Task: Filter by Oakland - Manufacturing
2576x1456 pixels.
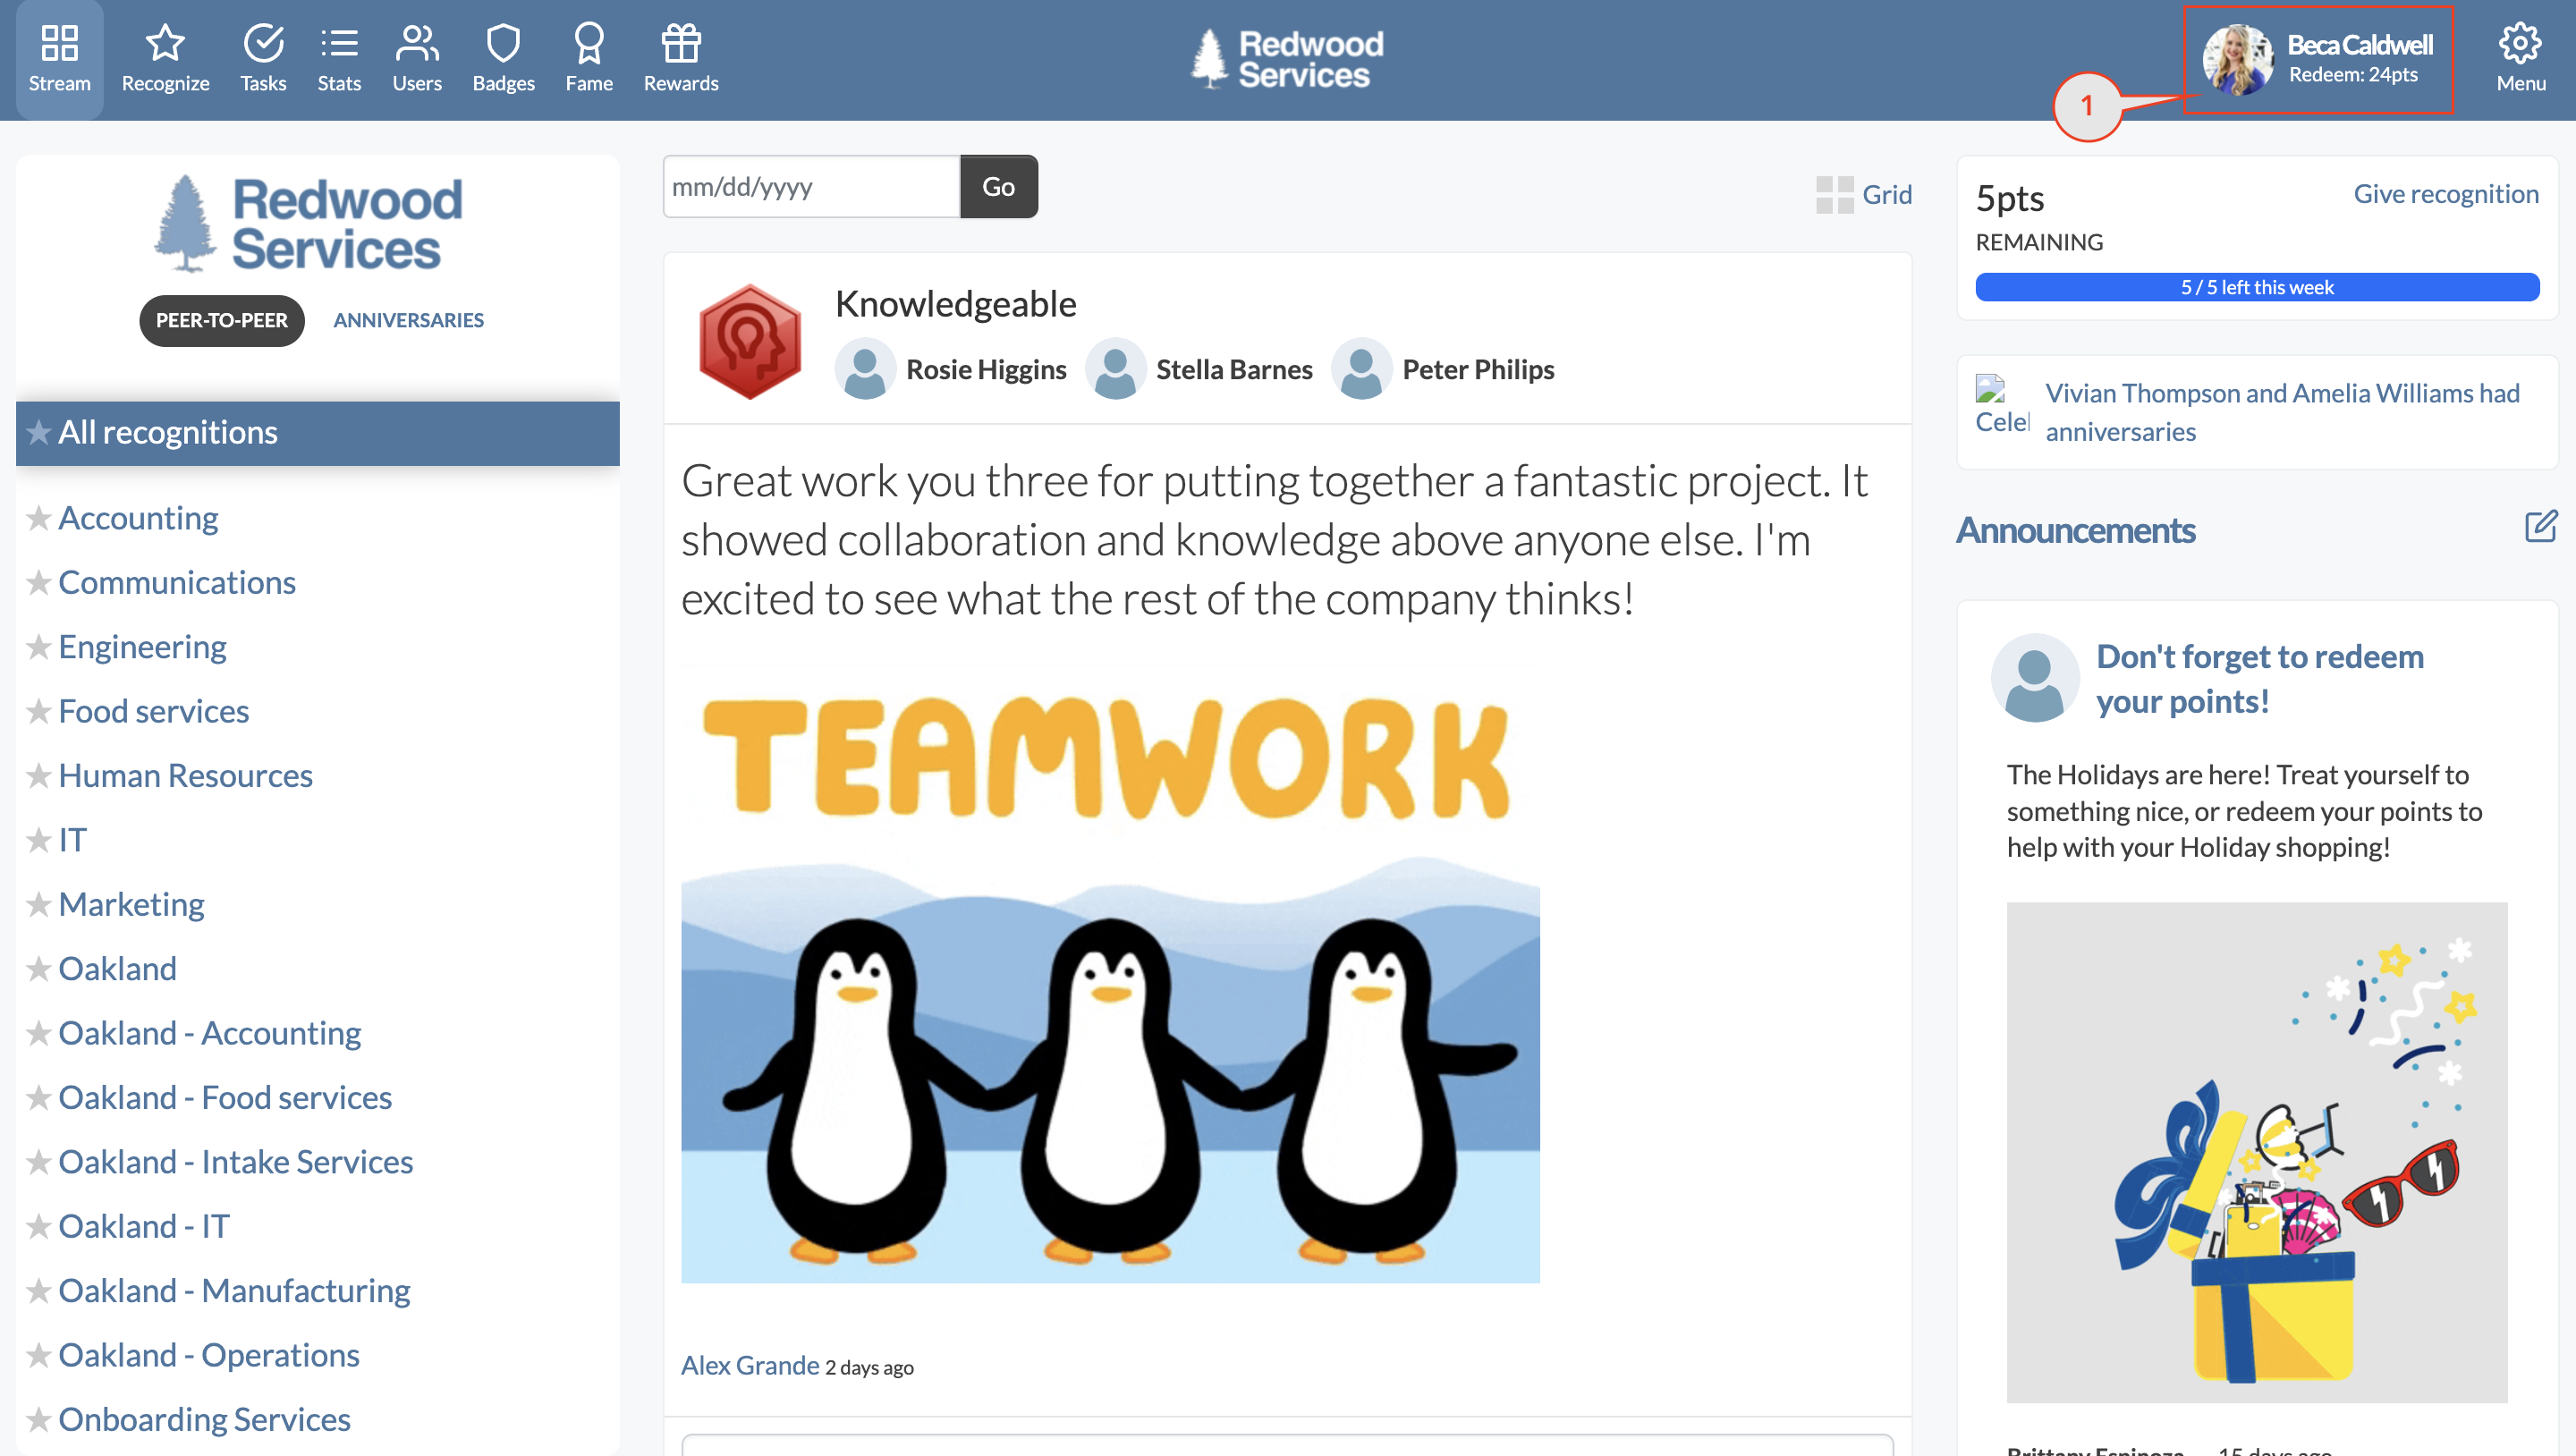Action: tap(235, 1291)
